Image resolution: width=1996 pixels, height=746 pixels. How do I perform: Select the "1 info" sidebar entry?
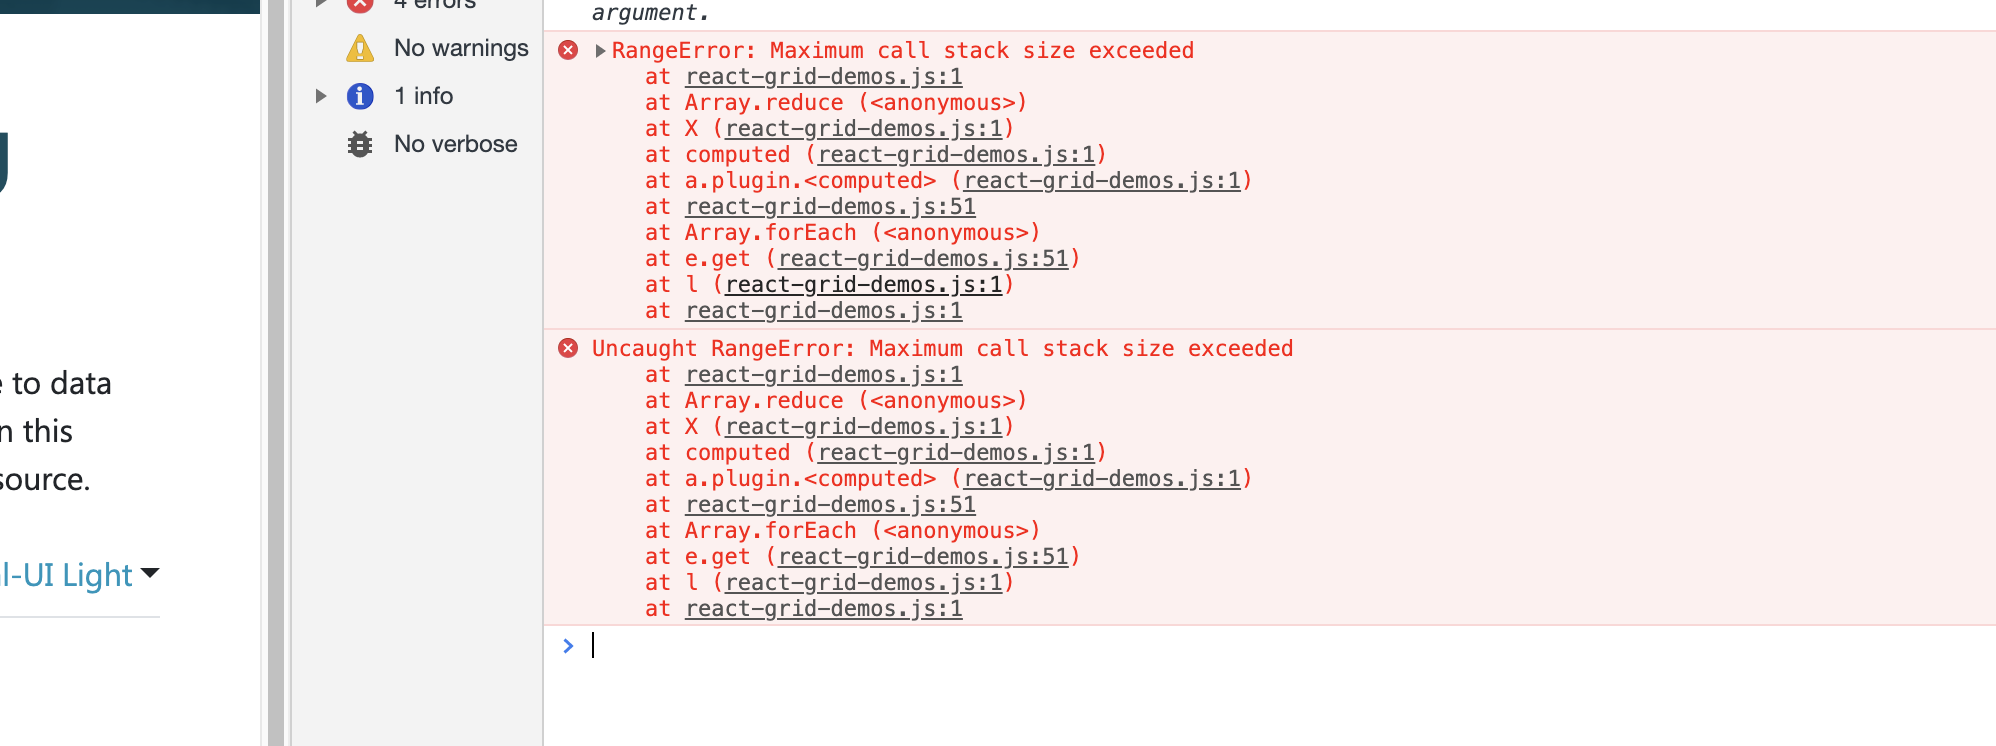pyautogui.click(x=423, y=95)
